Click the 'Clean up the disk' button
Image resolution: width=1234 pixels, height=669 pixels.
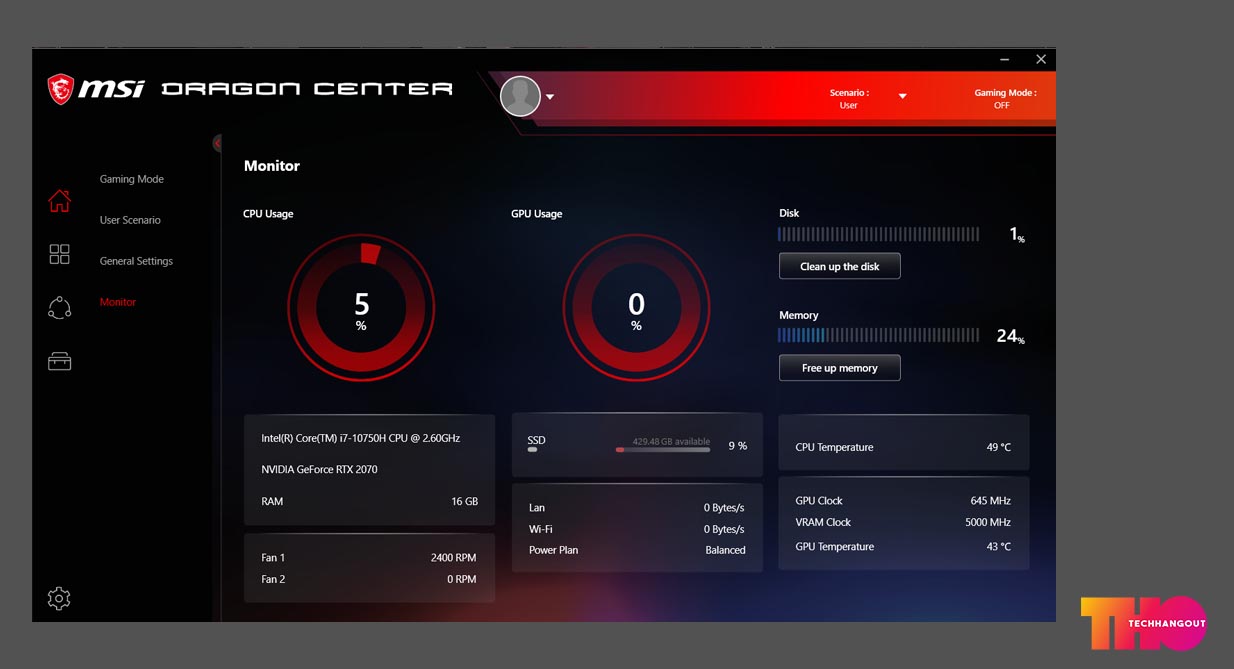[840, 266]
